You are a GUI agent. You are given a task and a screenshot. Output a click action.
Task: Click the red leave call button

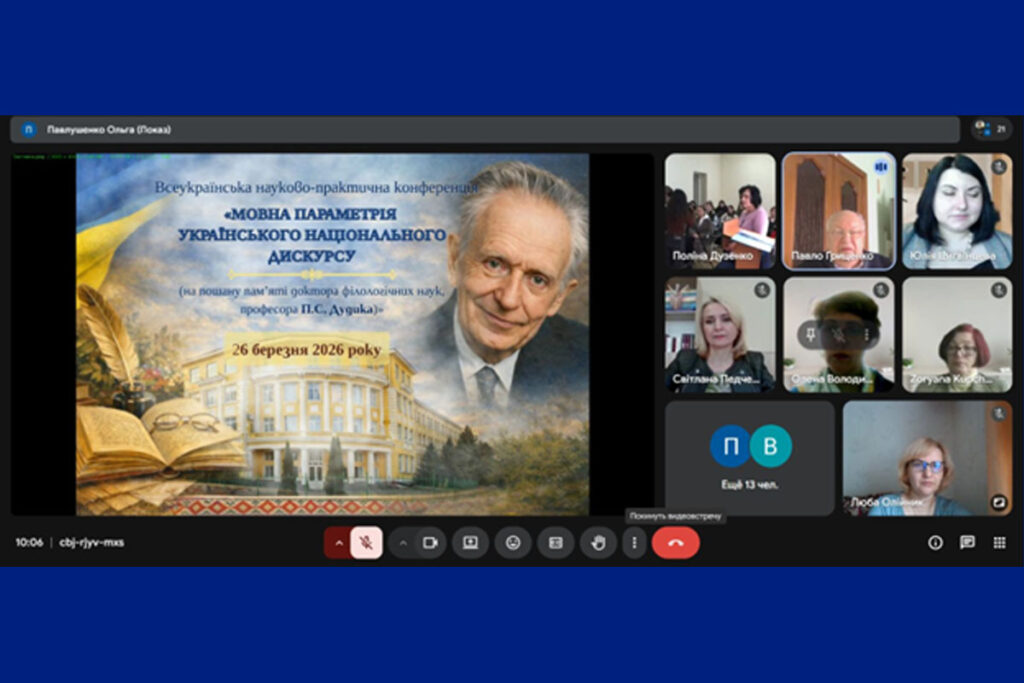[x=675, y=543]
